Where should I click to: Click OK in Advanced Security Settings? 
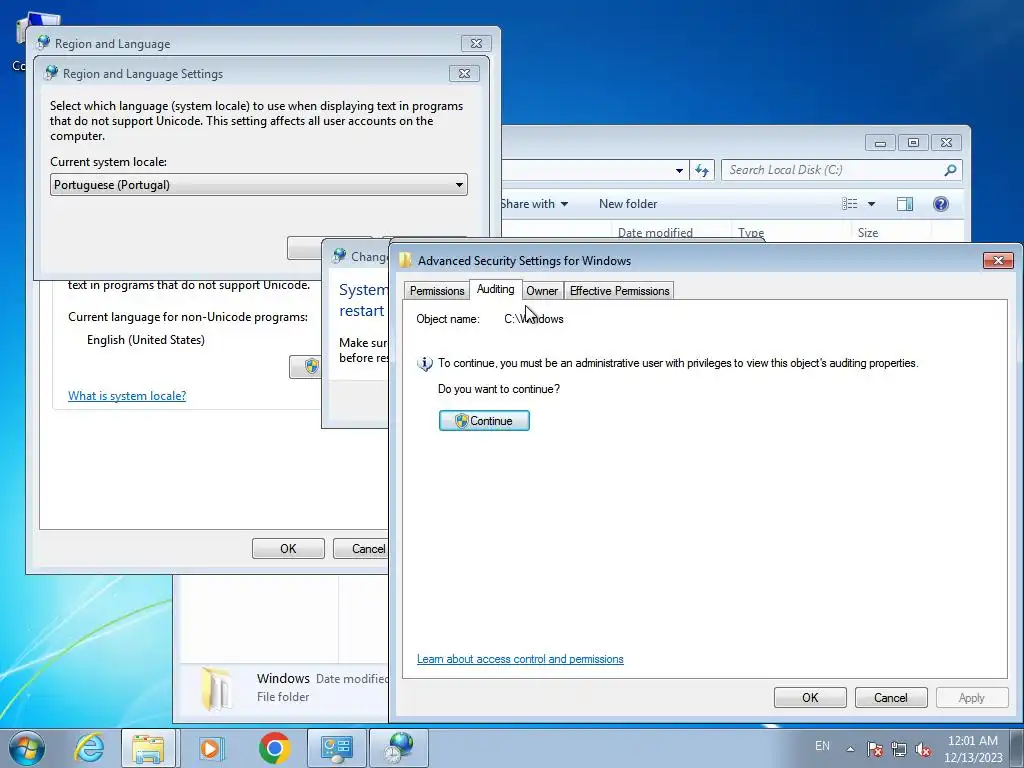tap(810, 697)
